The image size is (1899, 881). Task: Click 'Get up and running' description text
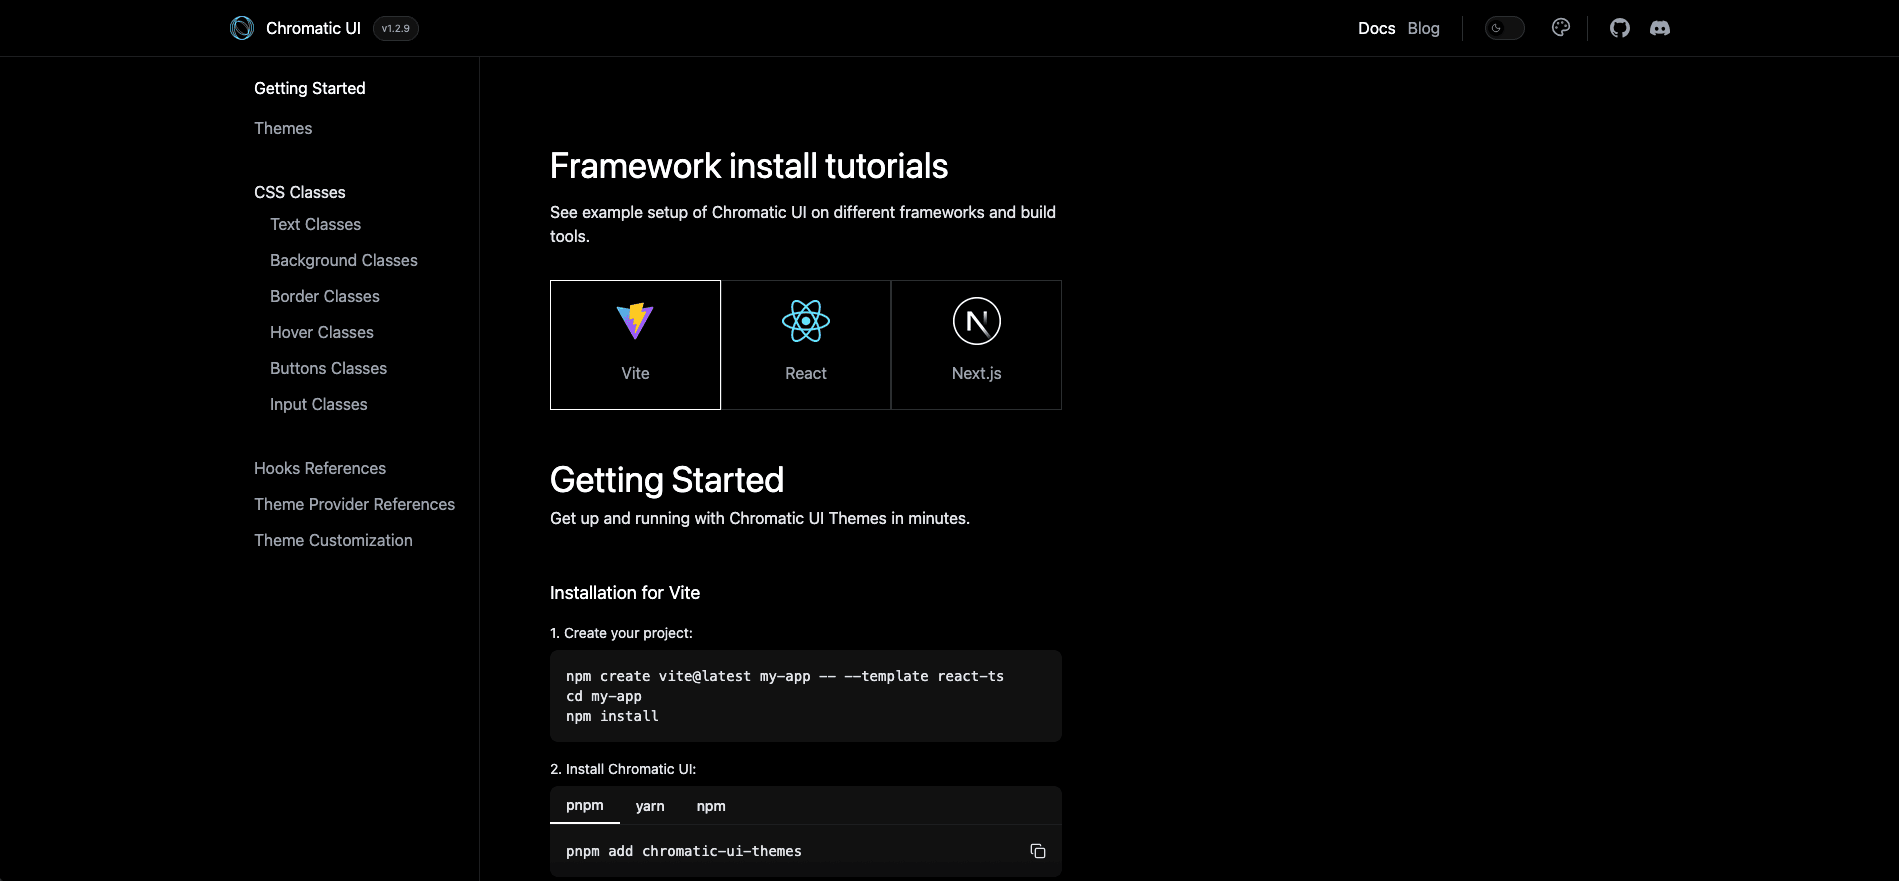(x=760, y=518)
